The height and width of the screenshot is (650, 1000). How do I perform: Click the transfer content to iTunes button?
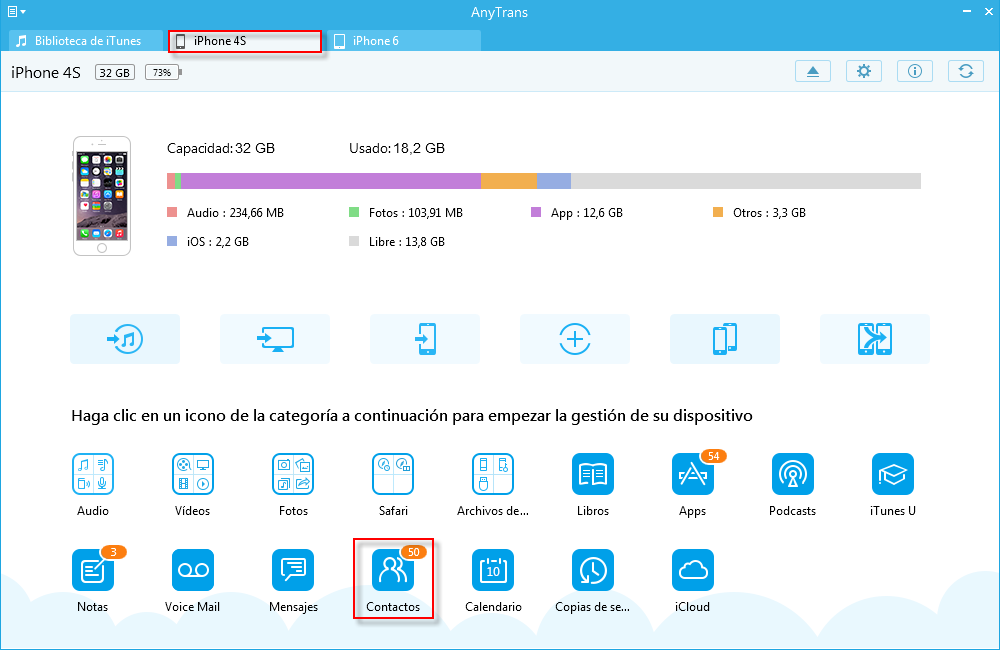click(125, 339)
